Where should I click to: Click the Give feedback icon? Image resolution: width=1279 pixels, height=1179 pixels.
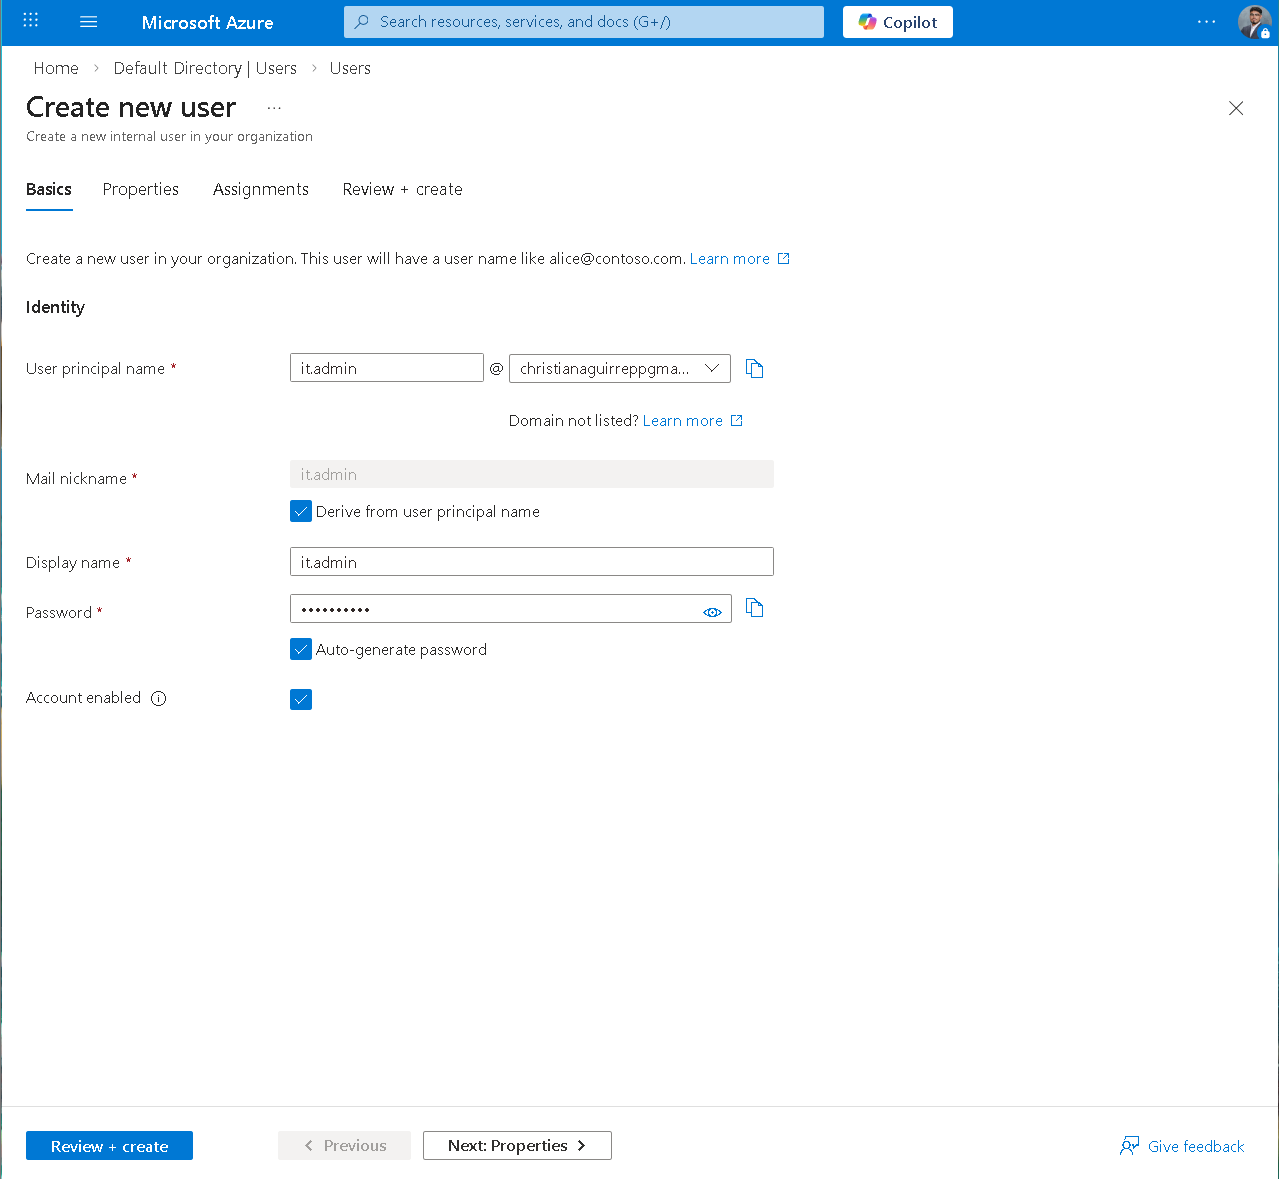point(1129,1146)
